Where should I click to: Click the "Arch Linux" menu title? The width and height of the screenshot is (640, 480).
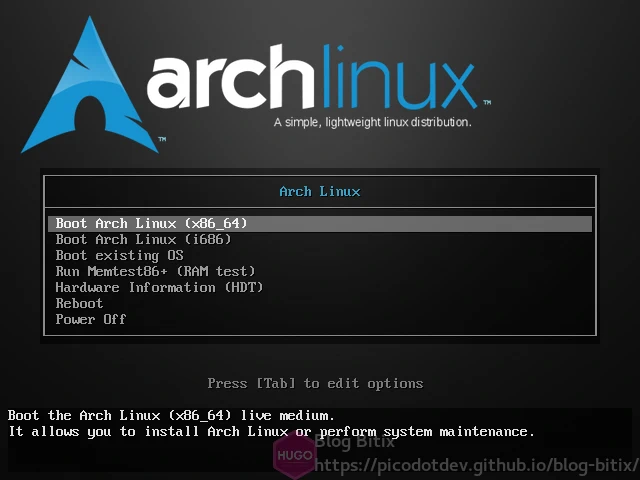coord(319,191)
